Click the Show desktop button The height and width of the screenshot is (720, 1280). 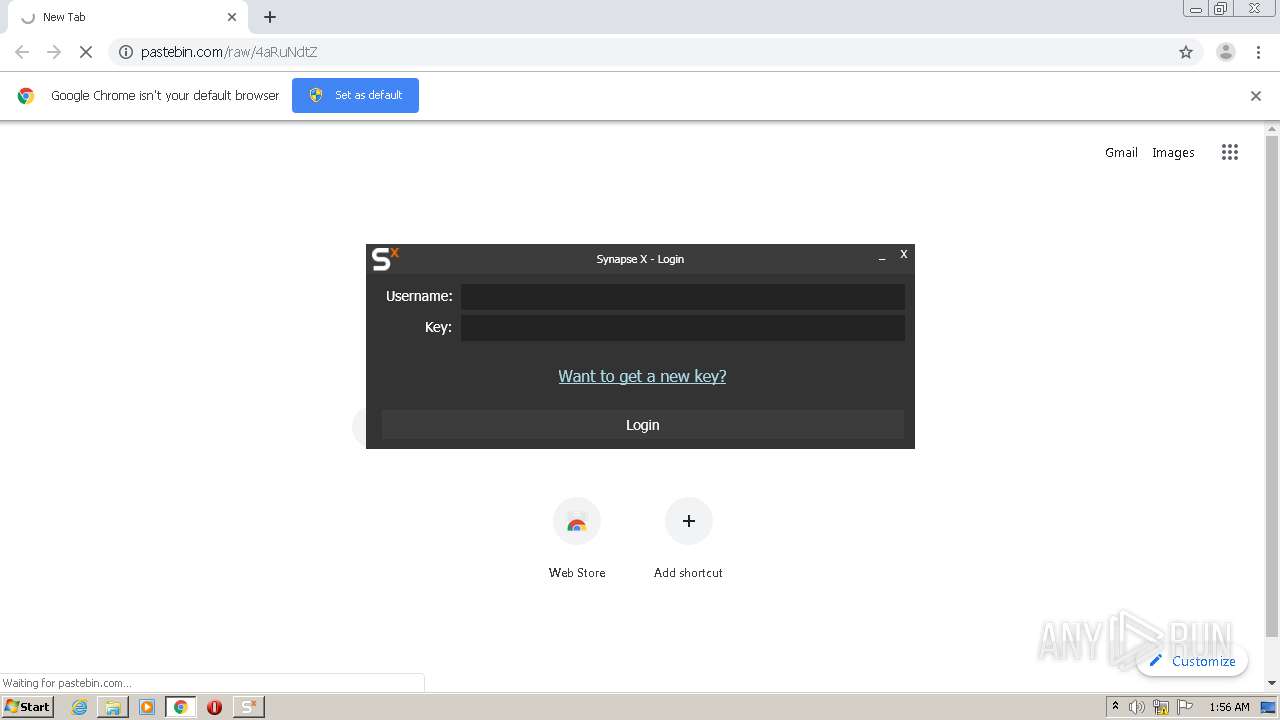click(x=1268, y=707)
